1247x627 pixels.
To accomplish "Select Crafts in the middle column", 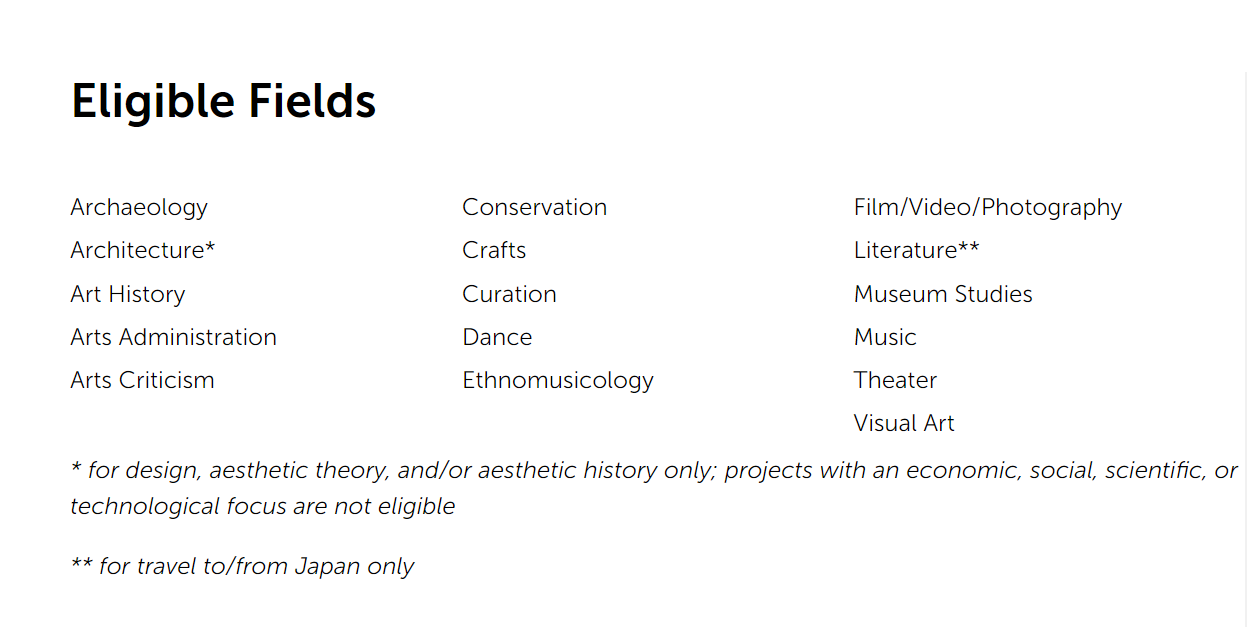I will (x=494, y=250).
